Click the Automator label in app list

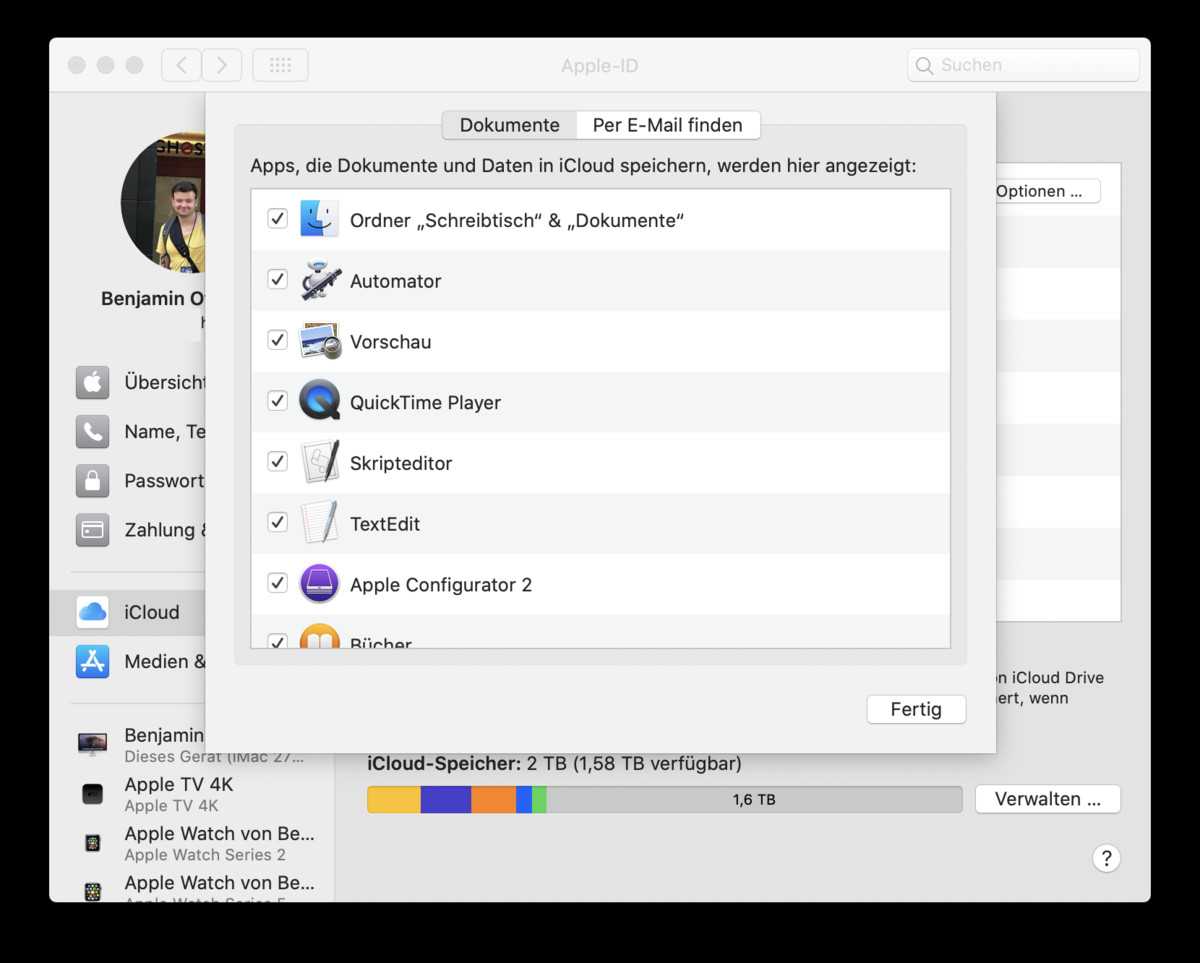[395, 281]
